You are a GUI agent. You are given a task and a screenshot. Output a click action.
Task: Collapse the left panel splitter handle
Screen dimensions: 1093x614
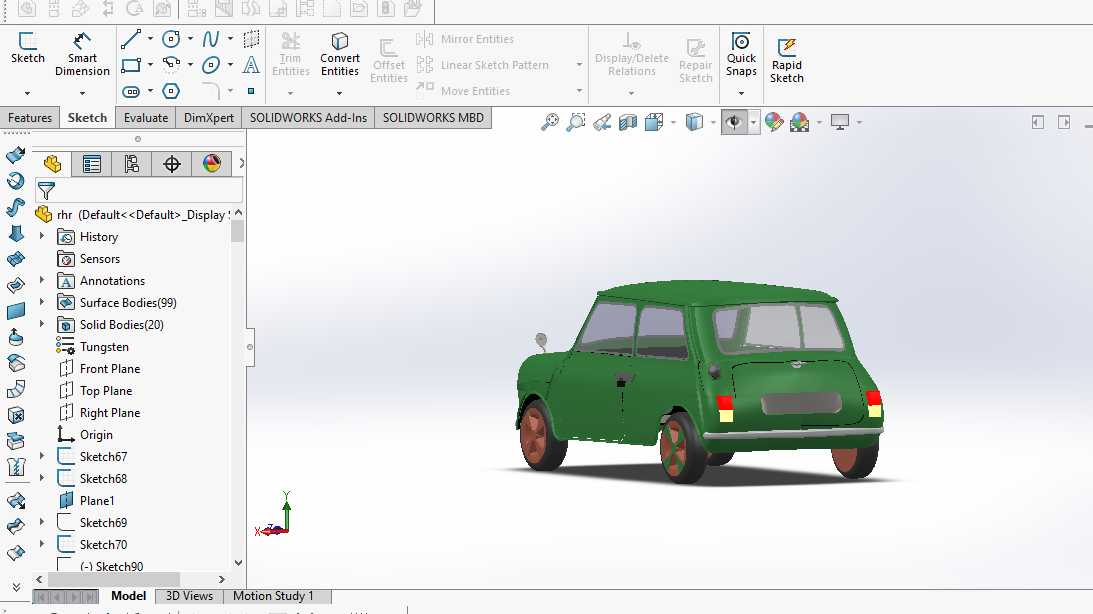pos(250,347)
